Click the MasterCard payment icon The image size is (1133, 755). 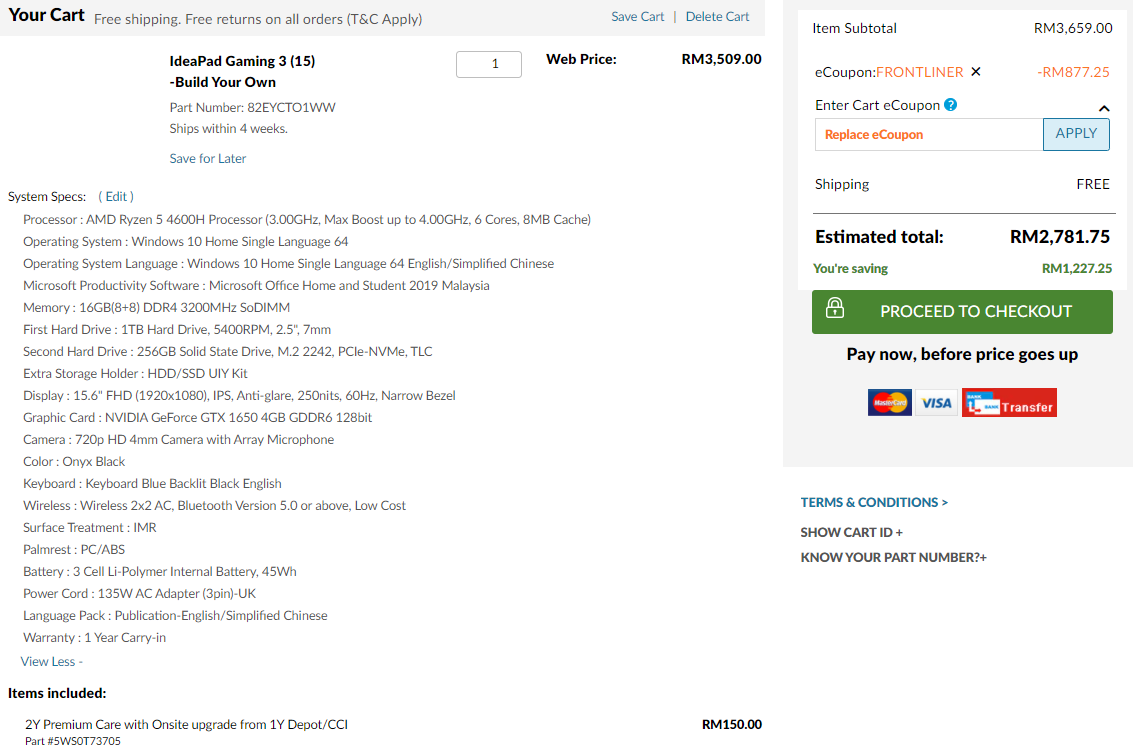[889, 403]
